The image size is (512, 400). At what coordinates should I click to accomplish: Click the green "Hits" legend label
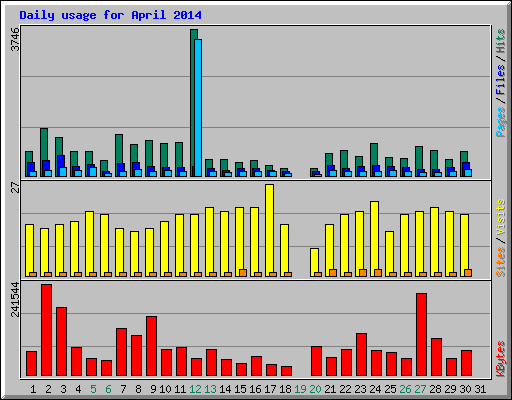tap(500, 41)
